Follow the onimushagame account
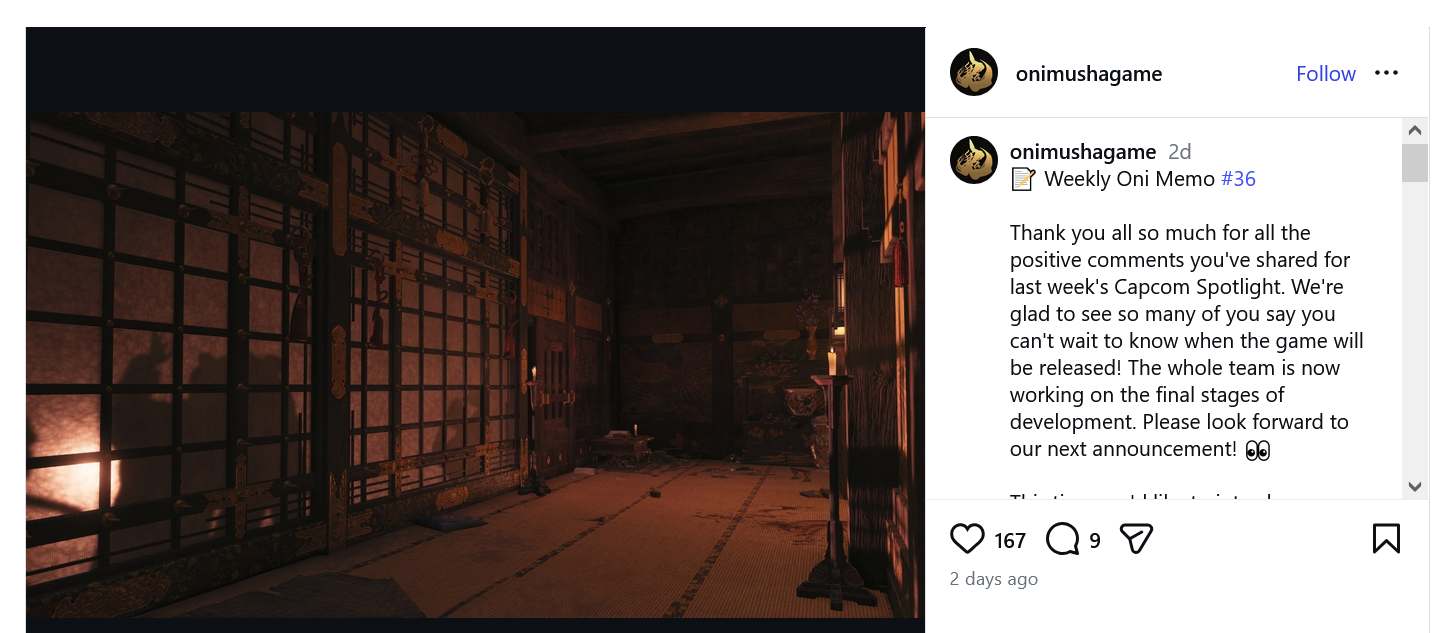 1326,74
